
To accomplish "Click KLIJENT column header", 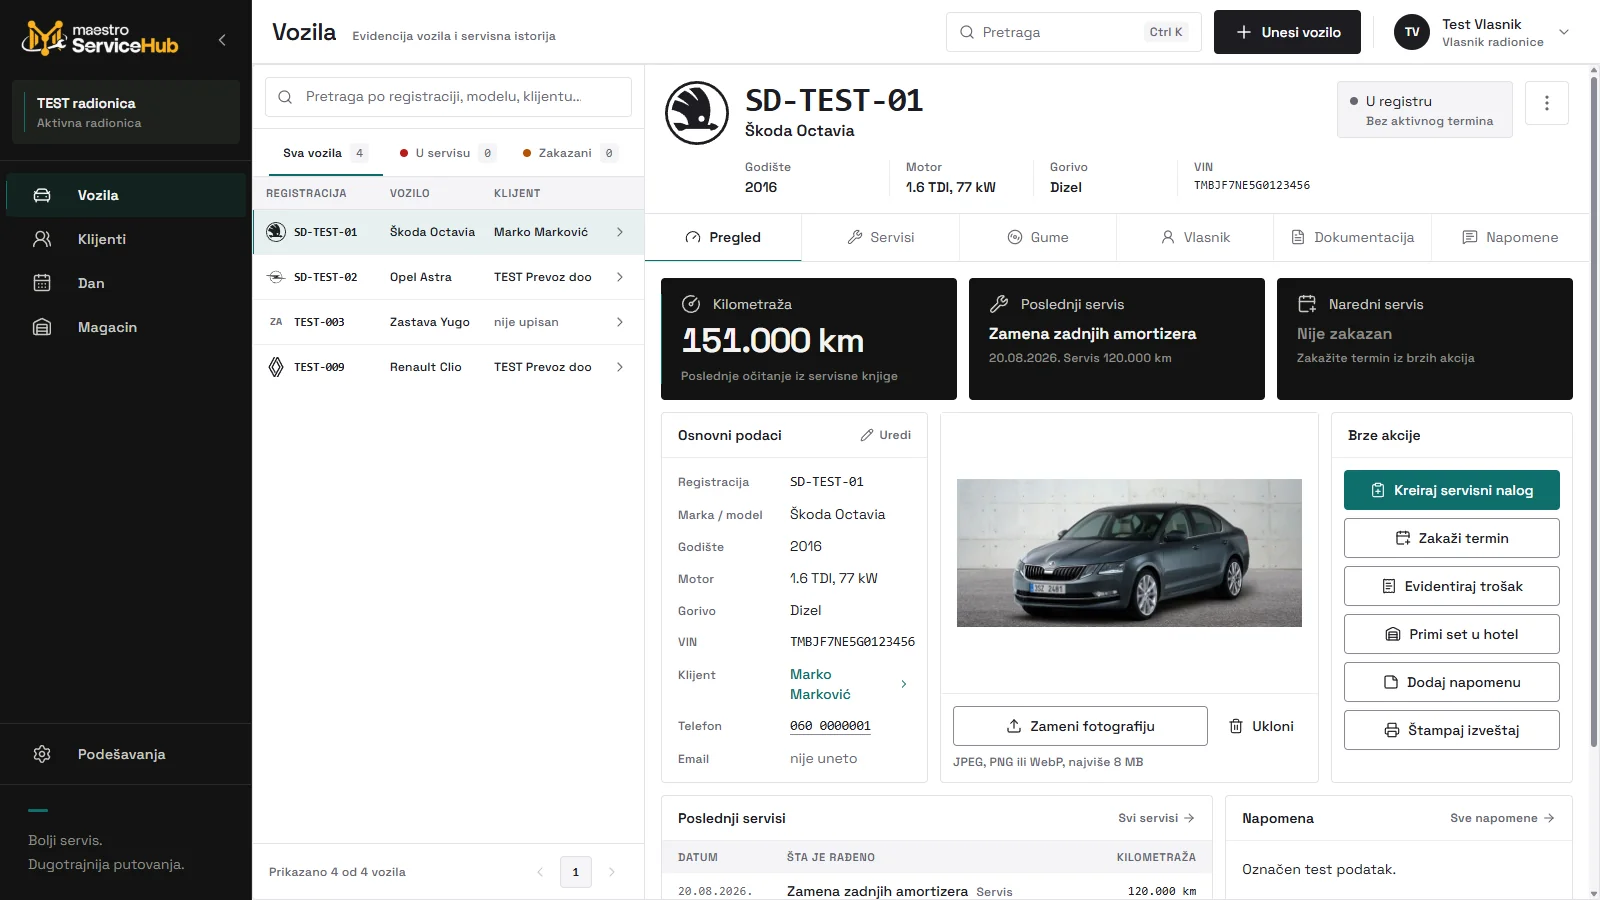I will pyautogui.click(x=517, y=194).
